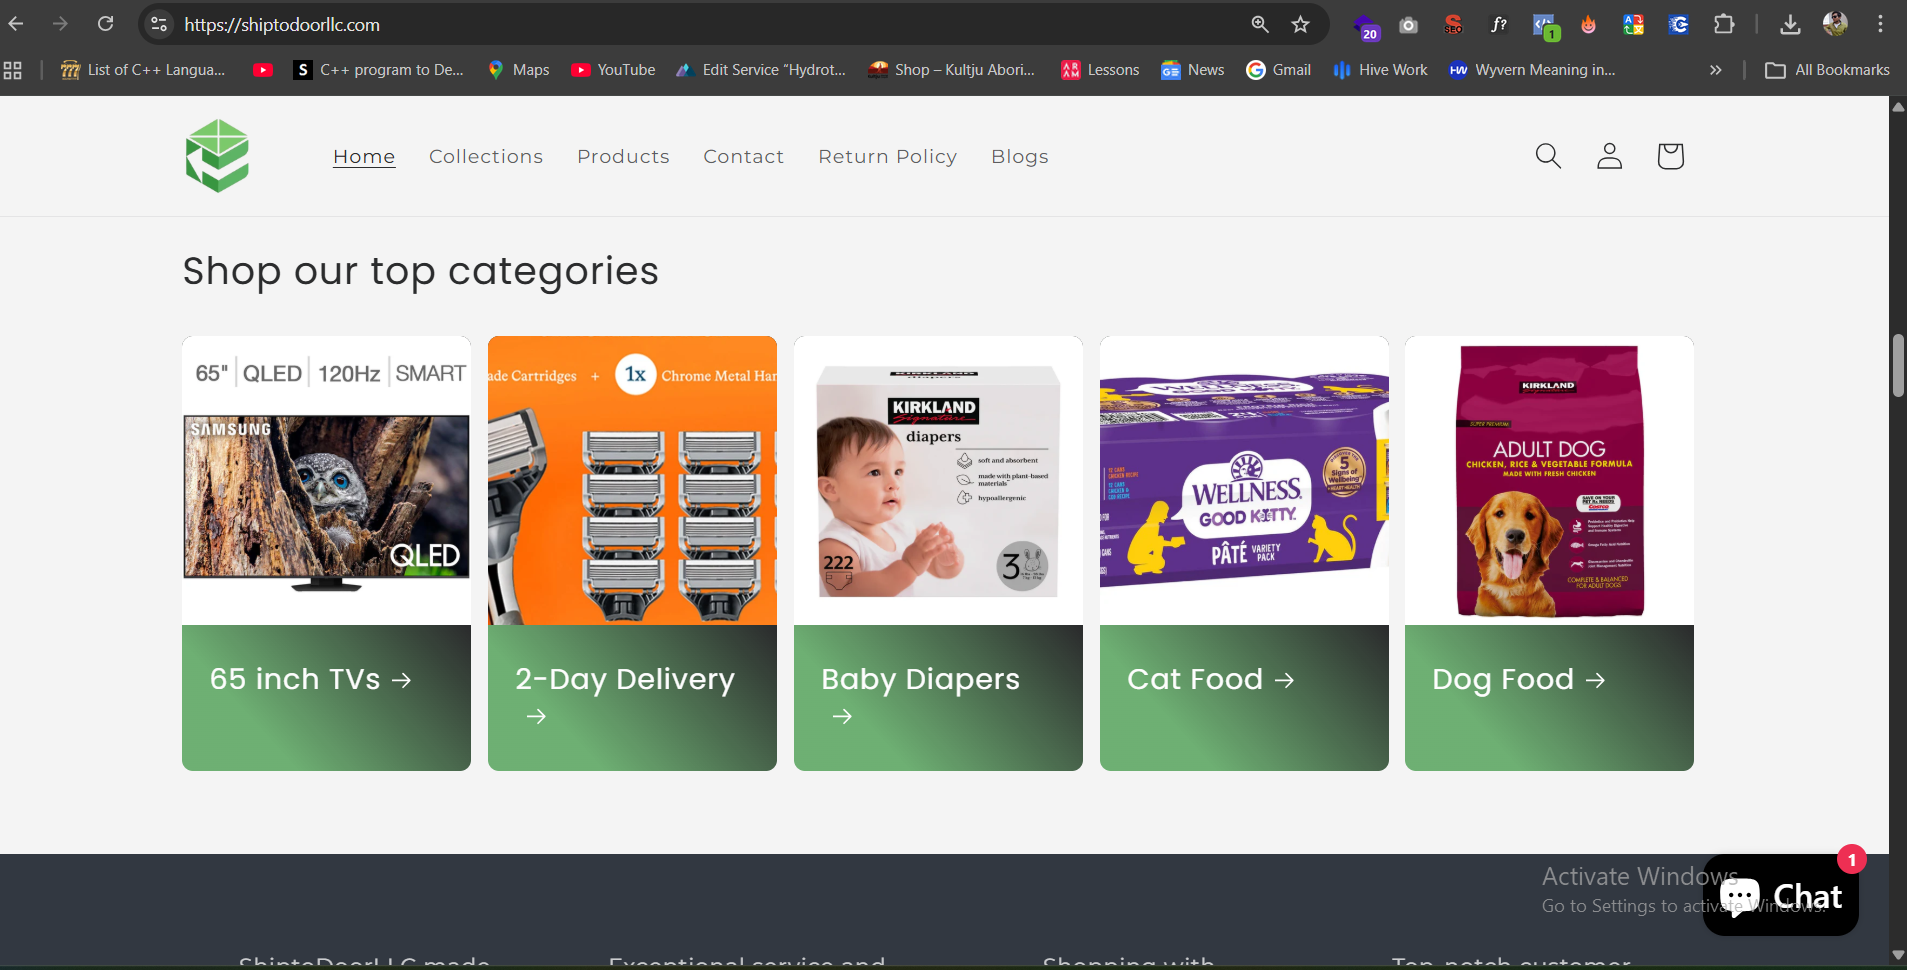Screen dimensions: 1907x970
Task: Click the browser back arrow
Action: [16, 24]
